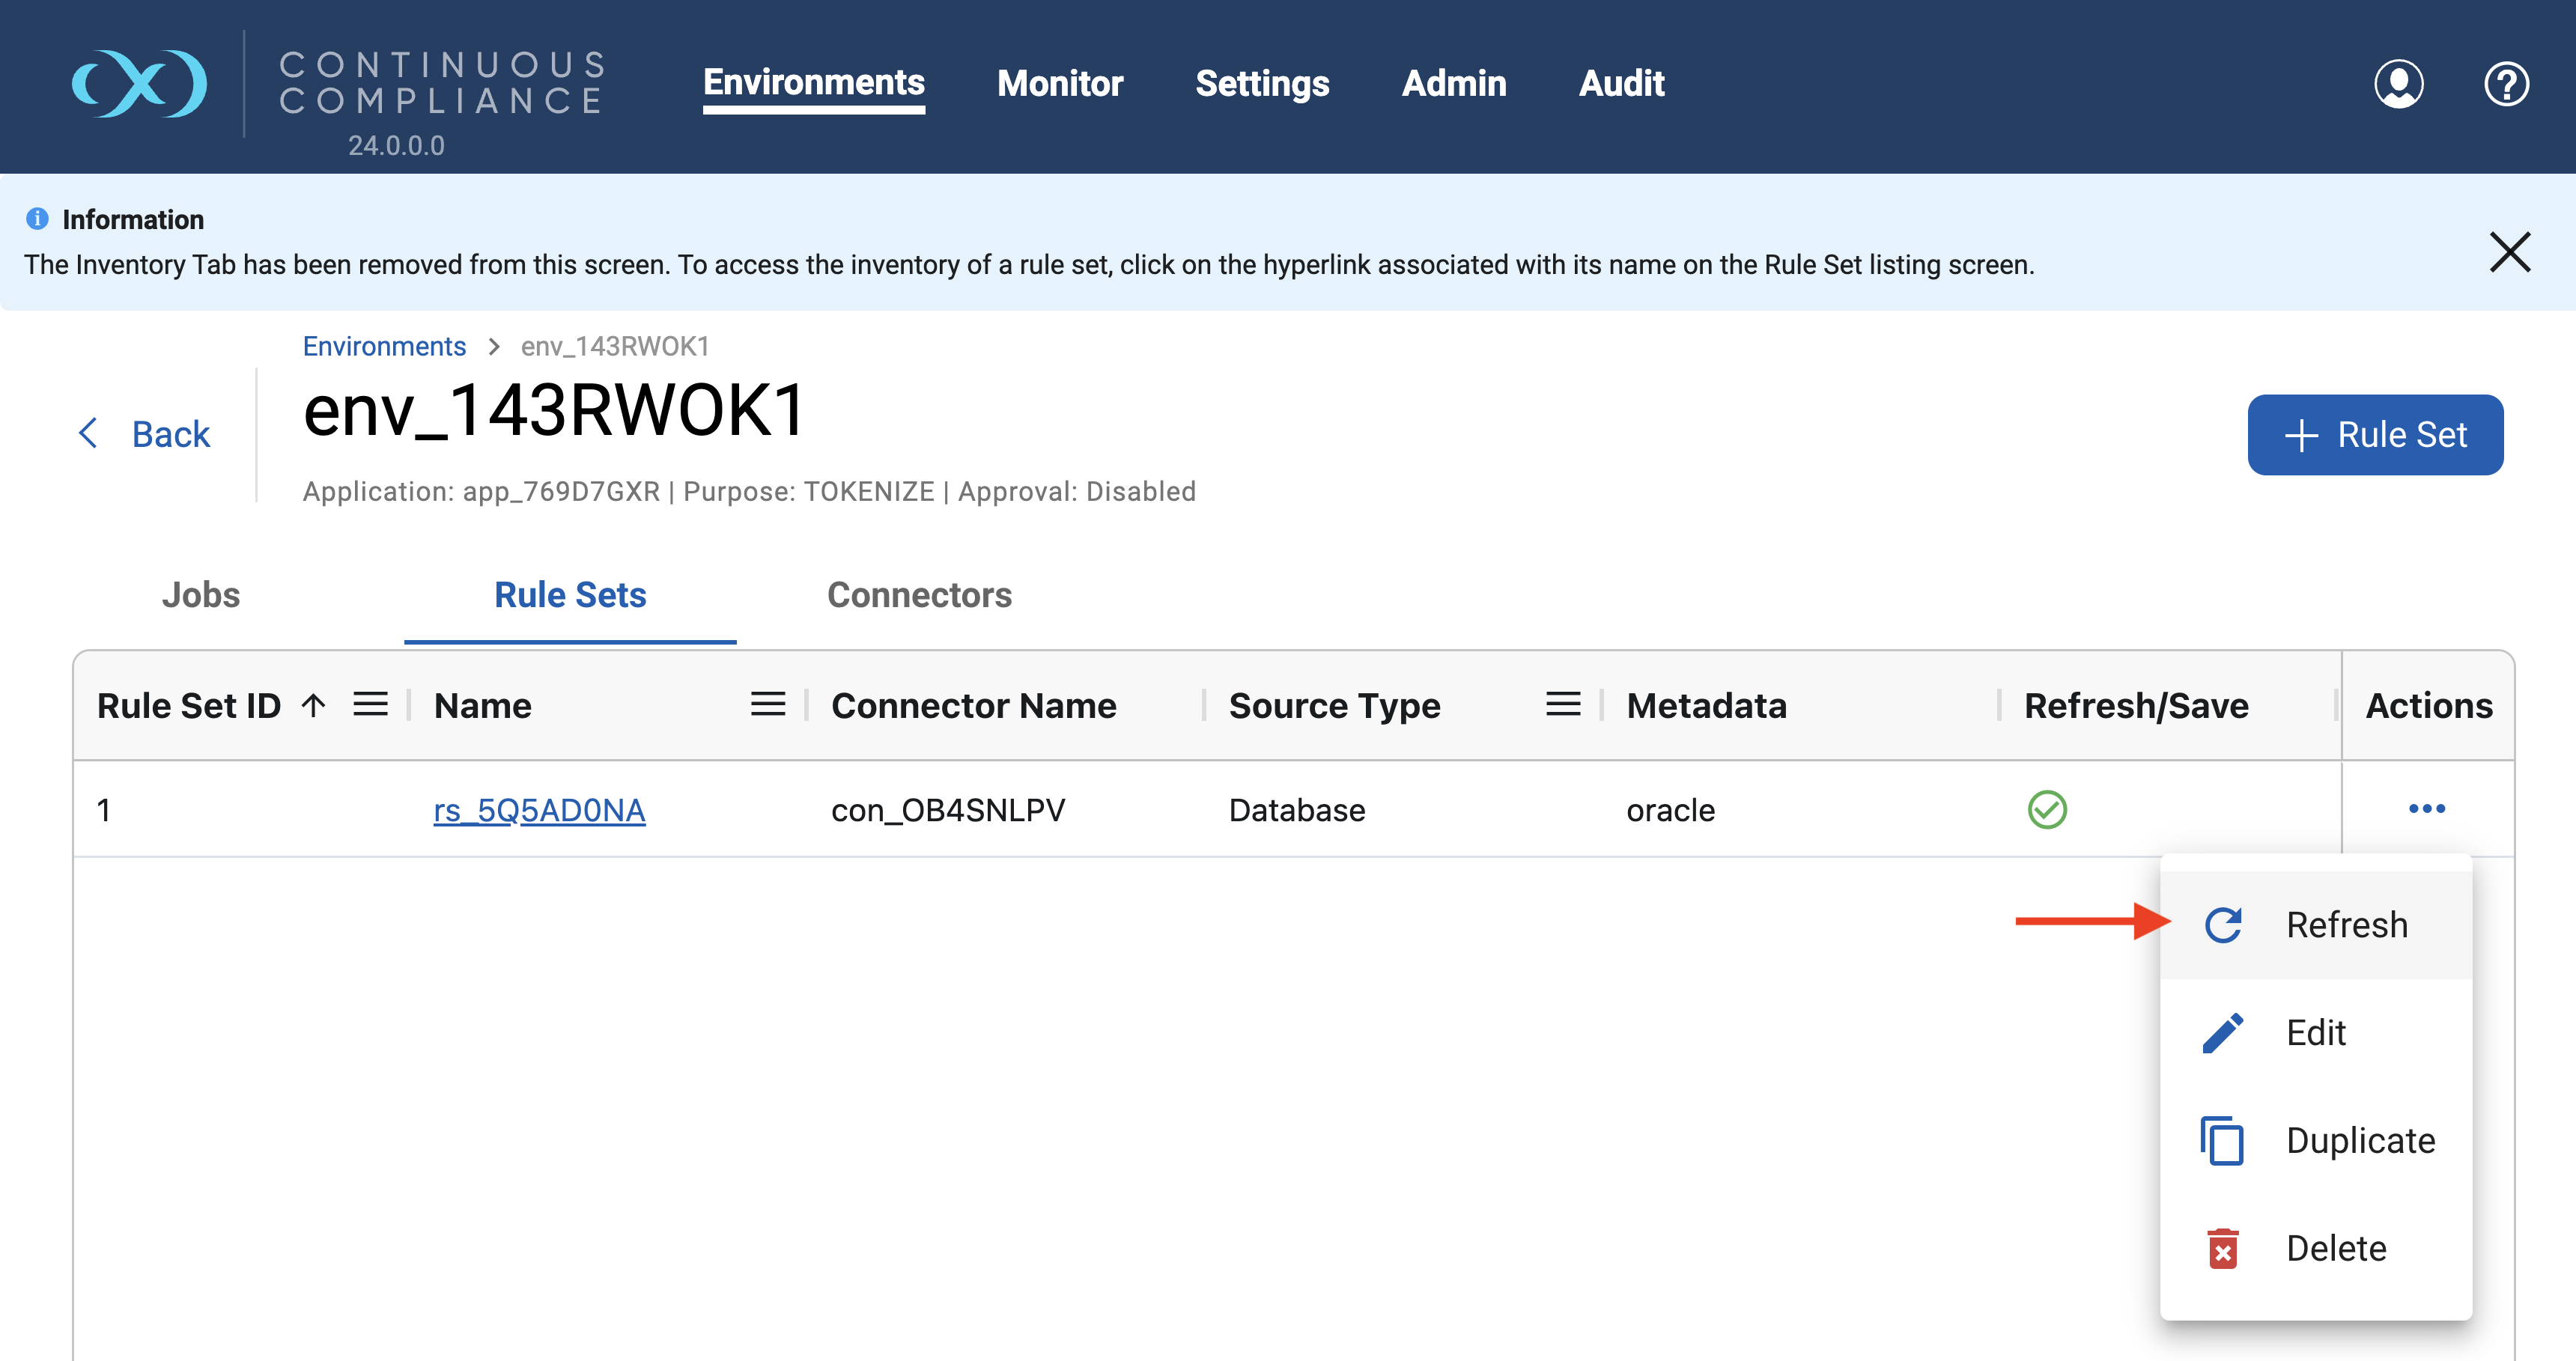Click the Environments breadcrumb link
Screen dimensions: 2576x1361
(x=384, y=346)
